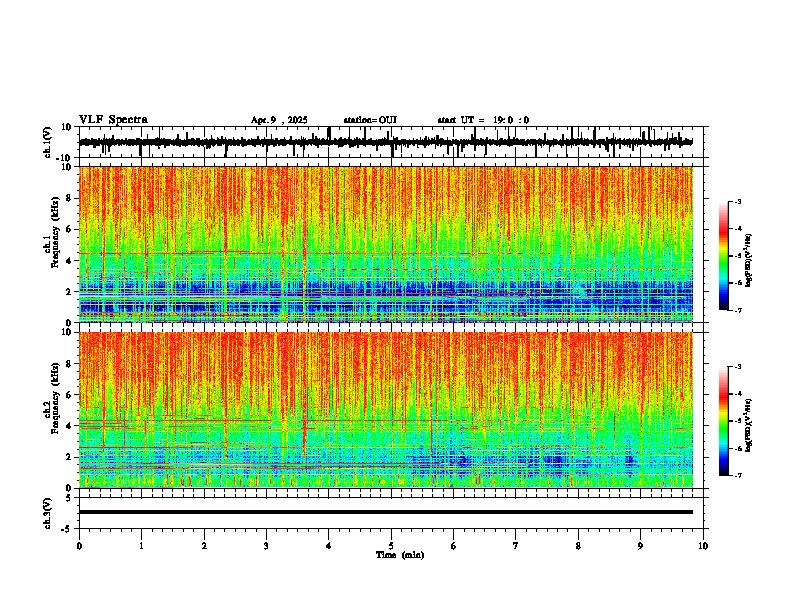Click the ch.3 flat black trace line
Screen dimensions: 792x612
tap(386, 512)
